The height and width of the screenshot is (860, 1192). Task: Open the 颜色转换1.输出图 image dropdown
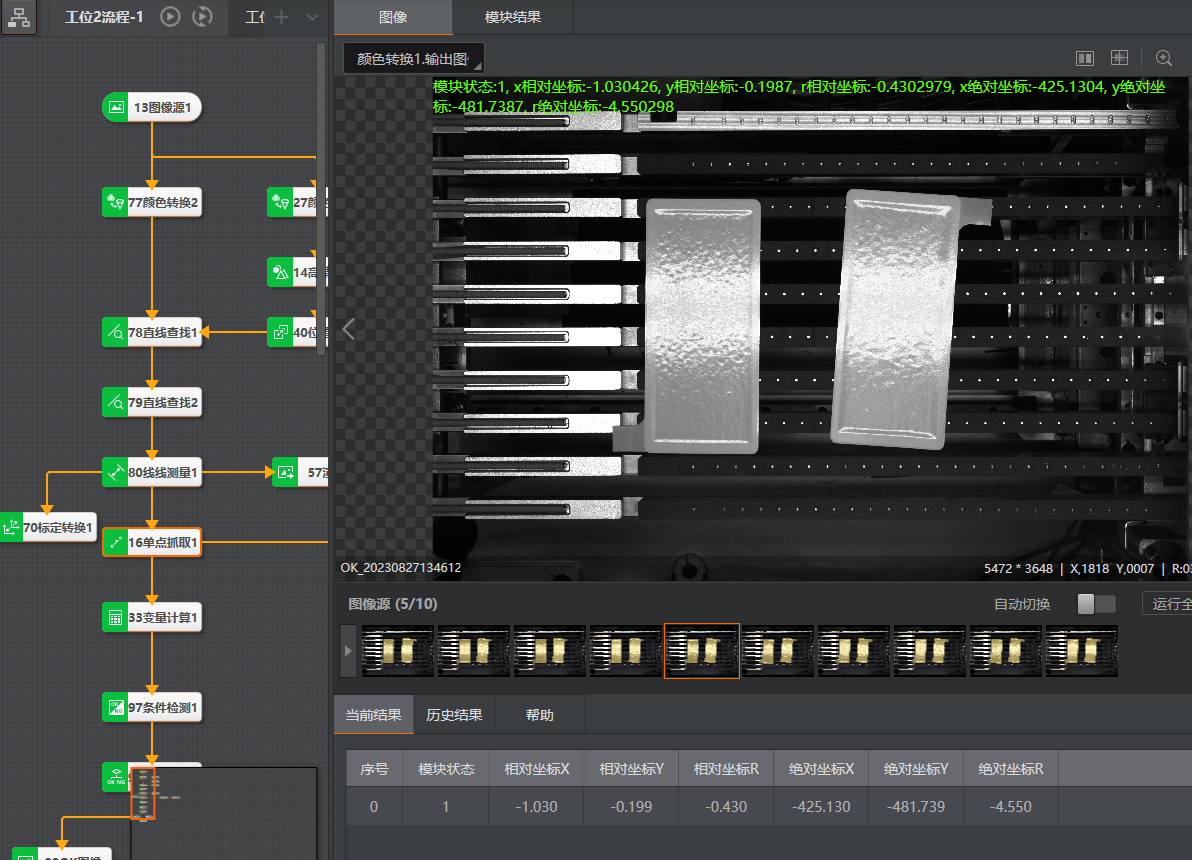pyautogui.click(x=413, y=59)
